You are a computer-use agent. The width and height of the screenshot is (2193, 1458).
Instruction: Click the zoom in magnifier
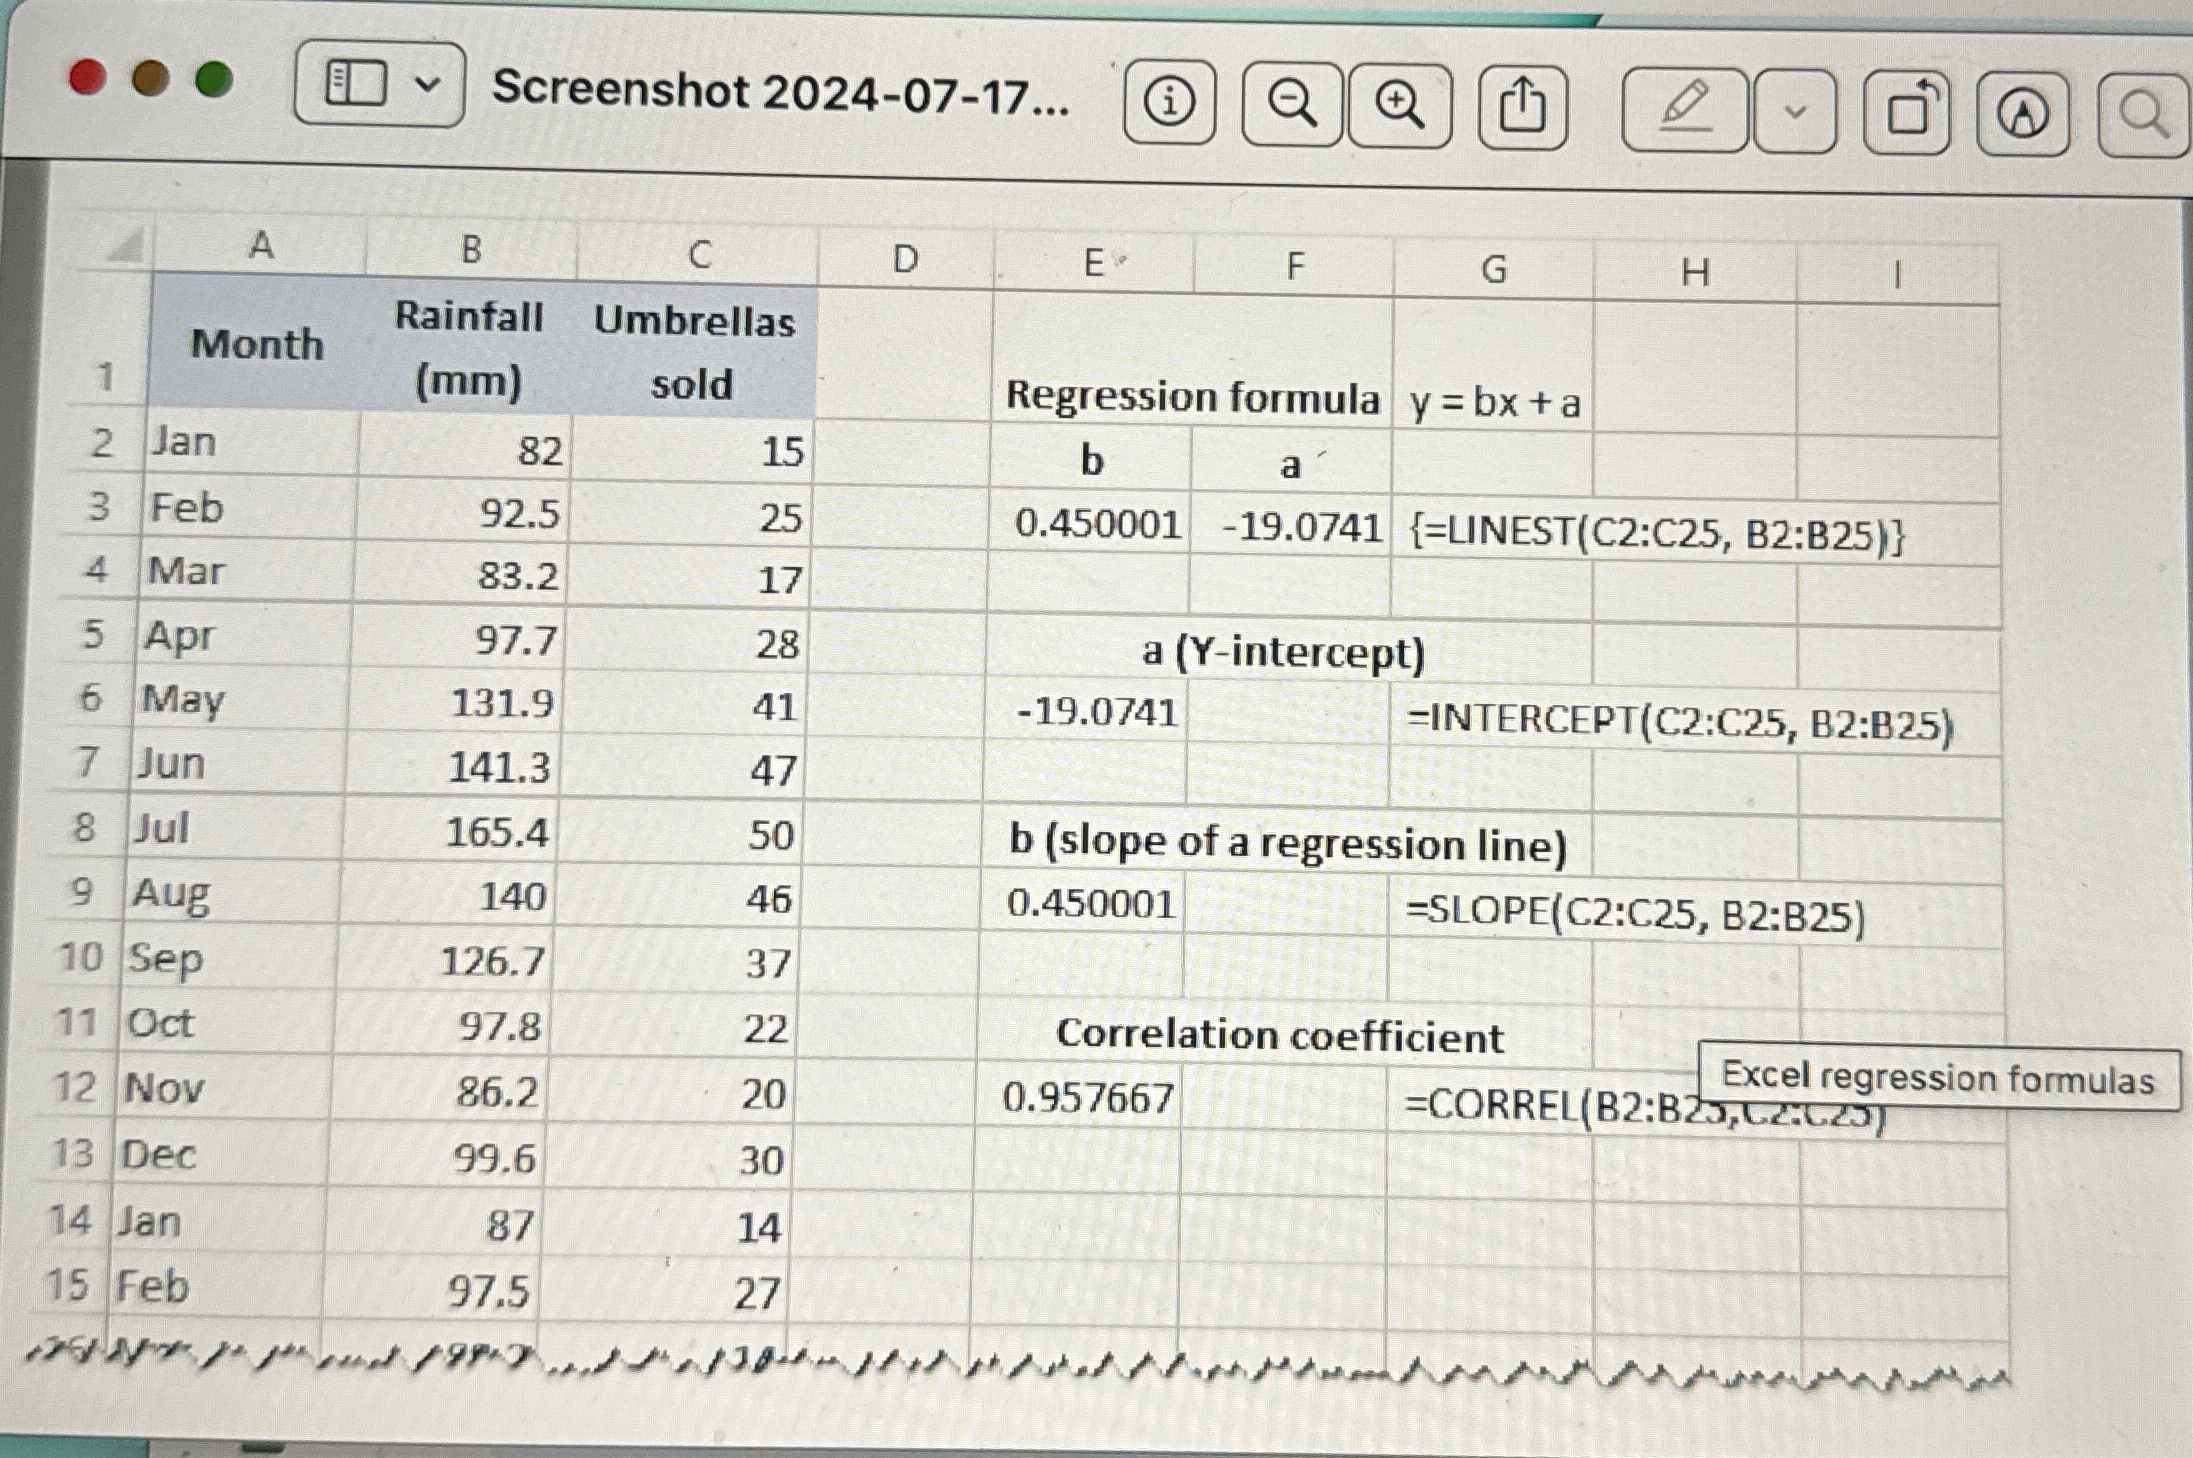[1399, 105]
